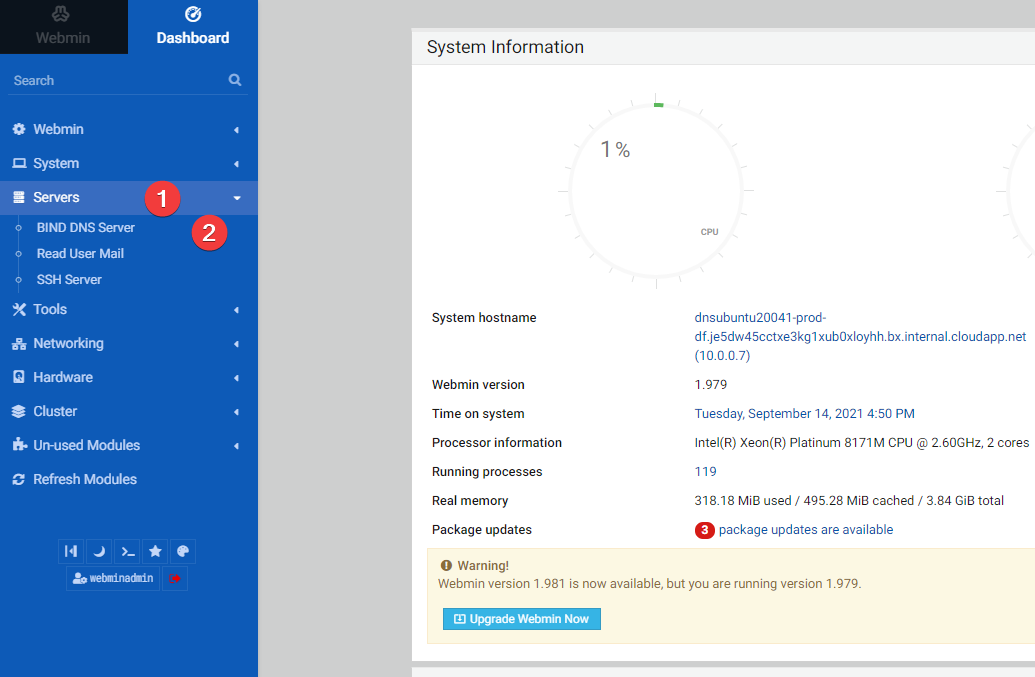Click Refresh Modules

[x=129, y=480]
